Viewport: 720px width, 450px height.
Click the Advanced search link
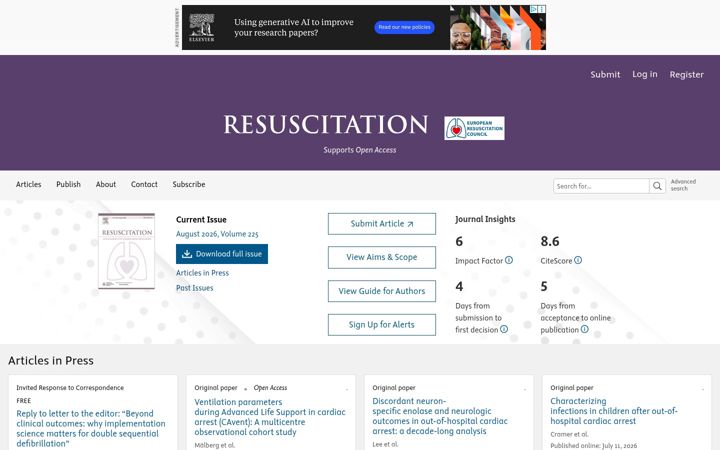point(683,185)
